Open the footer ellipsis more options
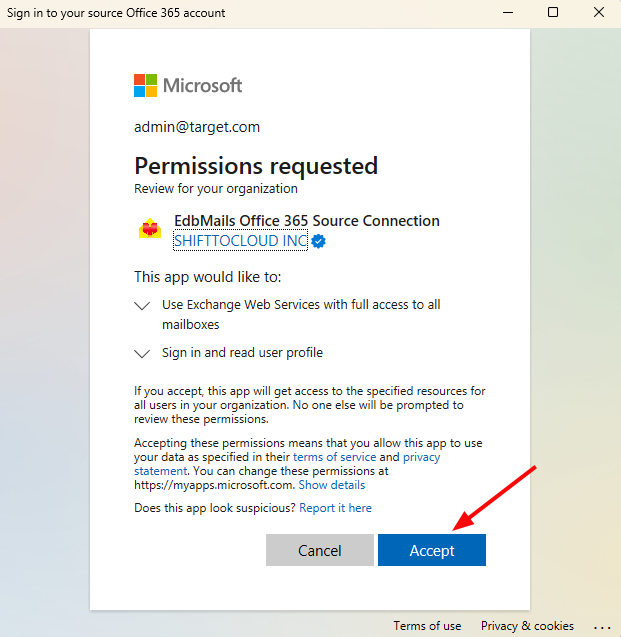Viewport: 621px width, 637px height. click(x=602, y=628)
